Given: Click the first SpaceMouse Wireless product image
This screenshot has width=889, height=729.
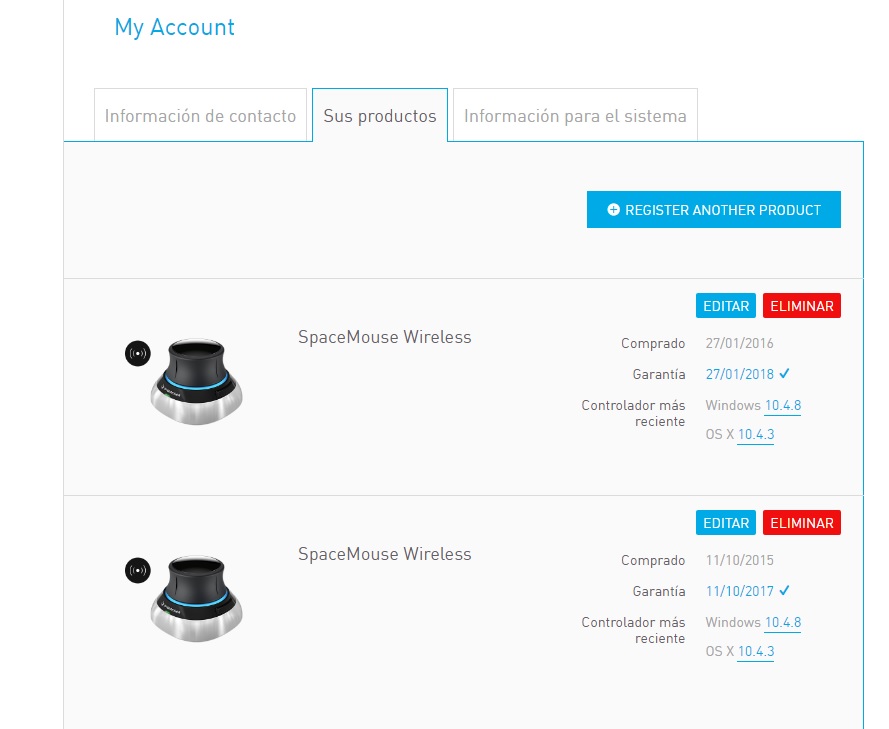Looking at the screenshot, I should (x=200, y=378).
